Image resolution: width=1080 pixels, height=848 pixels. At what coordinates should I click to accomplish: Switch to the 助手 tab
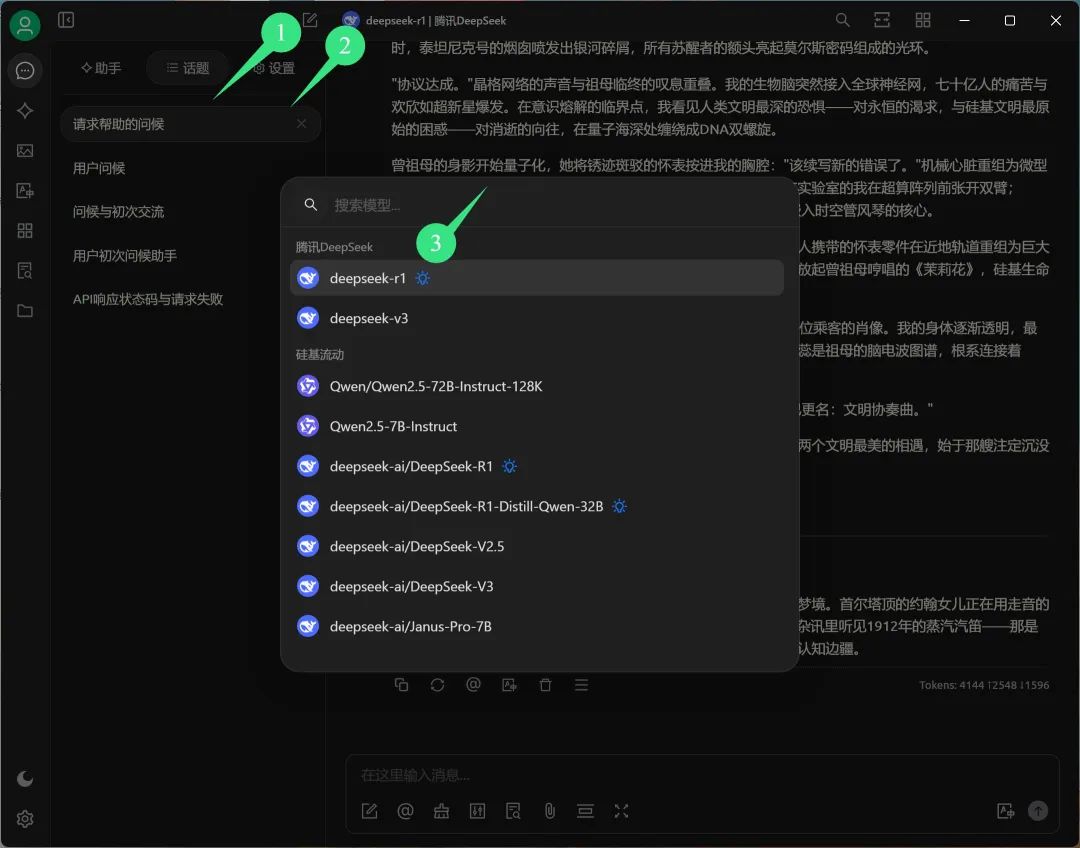click(x=101, y=68)
